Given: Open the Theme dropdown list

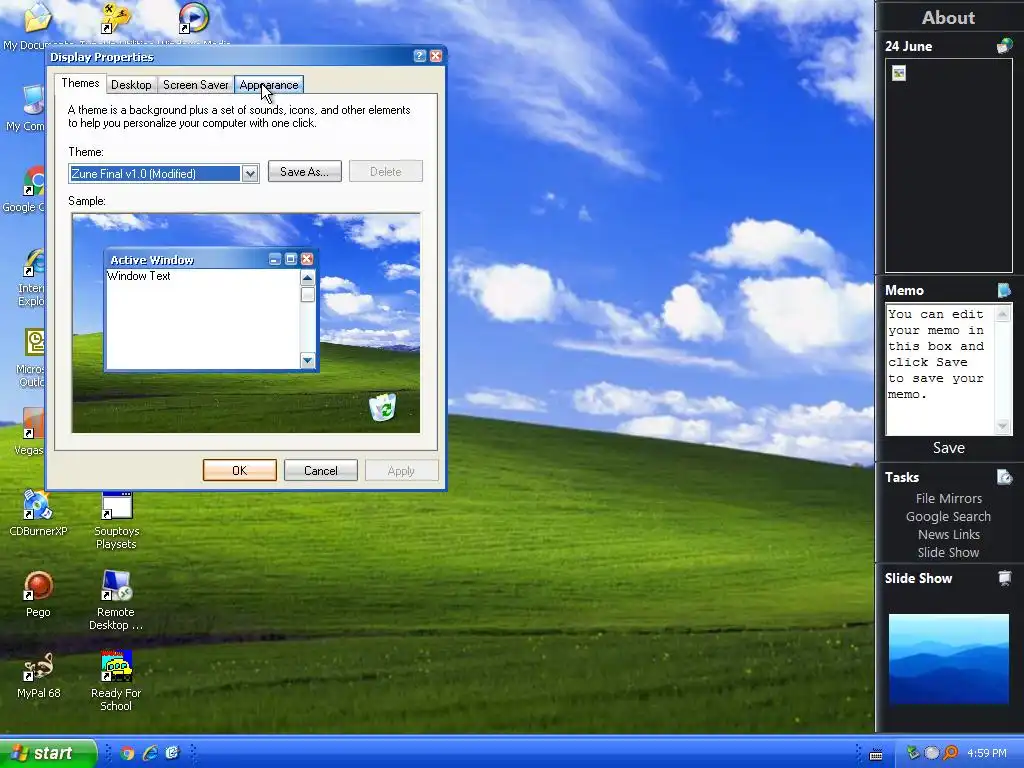Looking at the screenshot, I should tap(249, 174).
